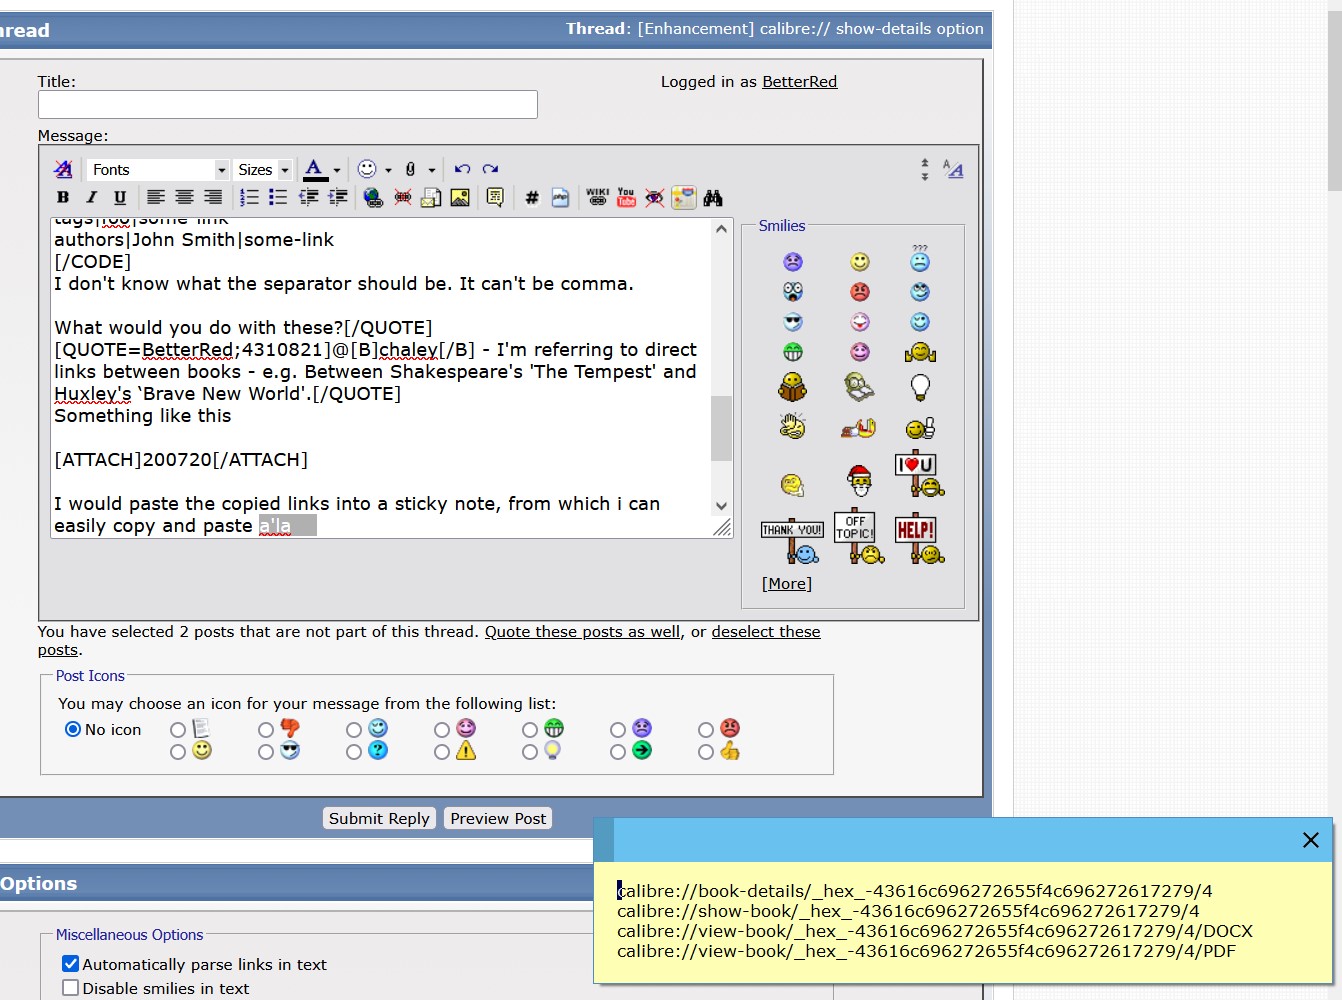Wrap selection in PHP tags
Screen dimensions: 1342x1000
pyautogui.click(x=561, y=198)
